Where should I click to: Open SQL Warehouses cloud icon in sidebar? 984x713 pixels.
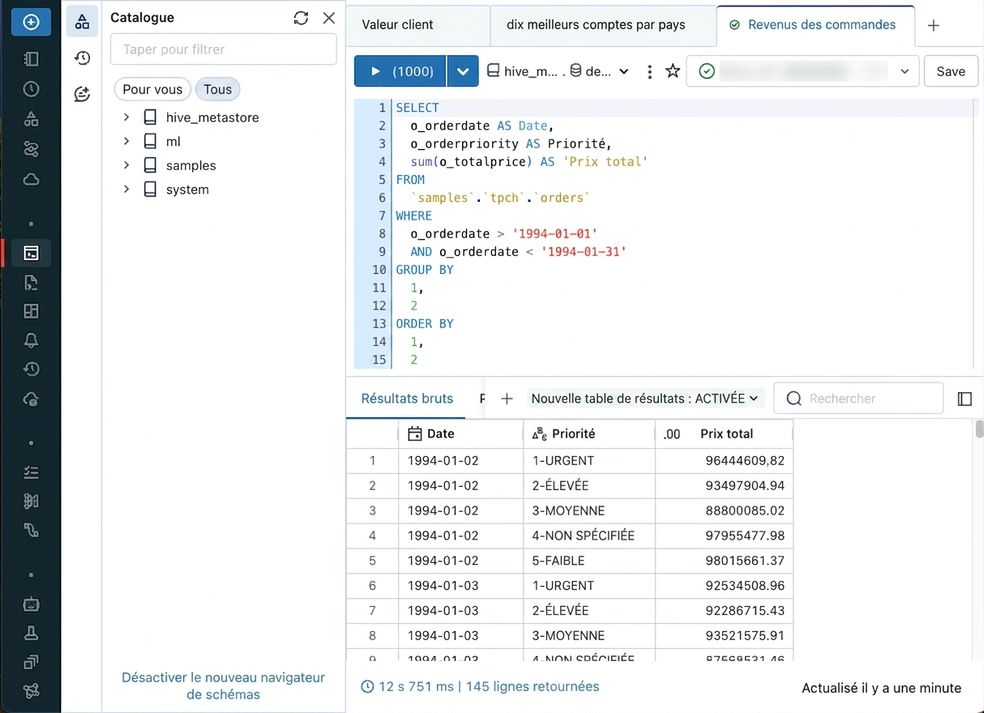tap(31, 399)
